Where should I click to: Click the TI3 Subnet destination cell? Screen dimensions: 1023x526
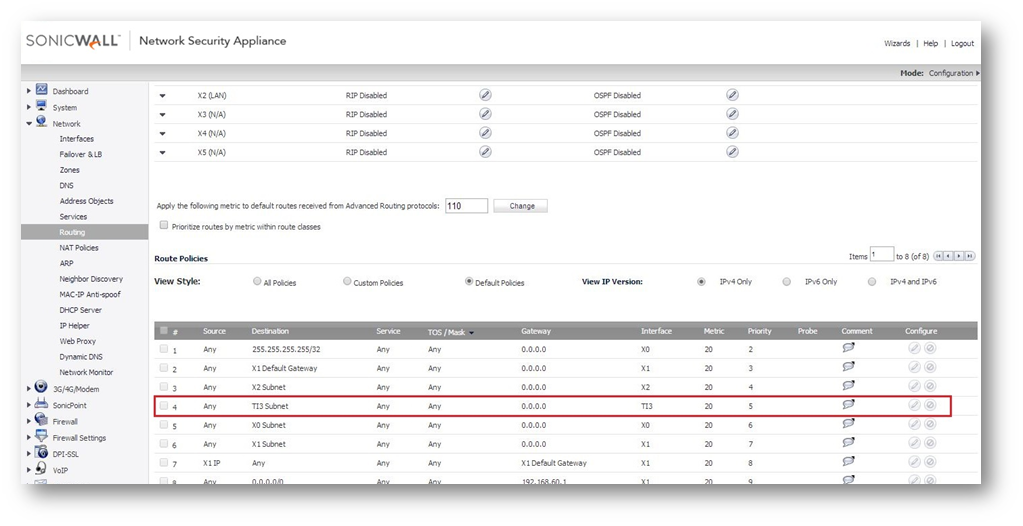(x=269, y=406)
